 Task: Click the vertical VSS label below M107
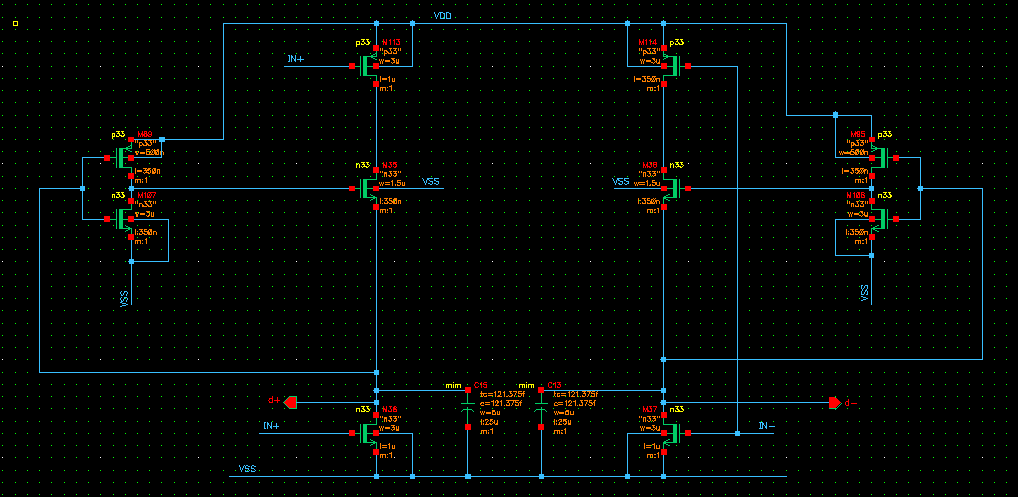click(125, 297)
